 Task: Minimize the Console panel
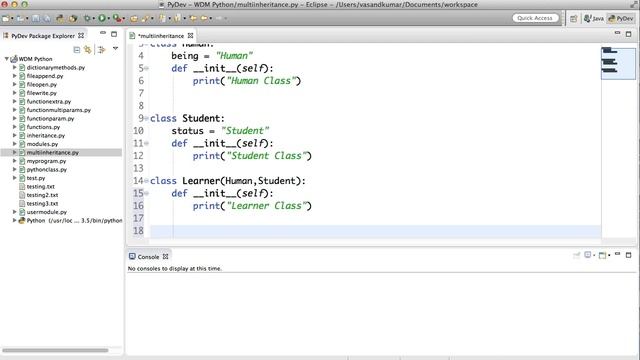click(x=617, y=254)
